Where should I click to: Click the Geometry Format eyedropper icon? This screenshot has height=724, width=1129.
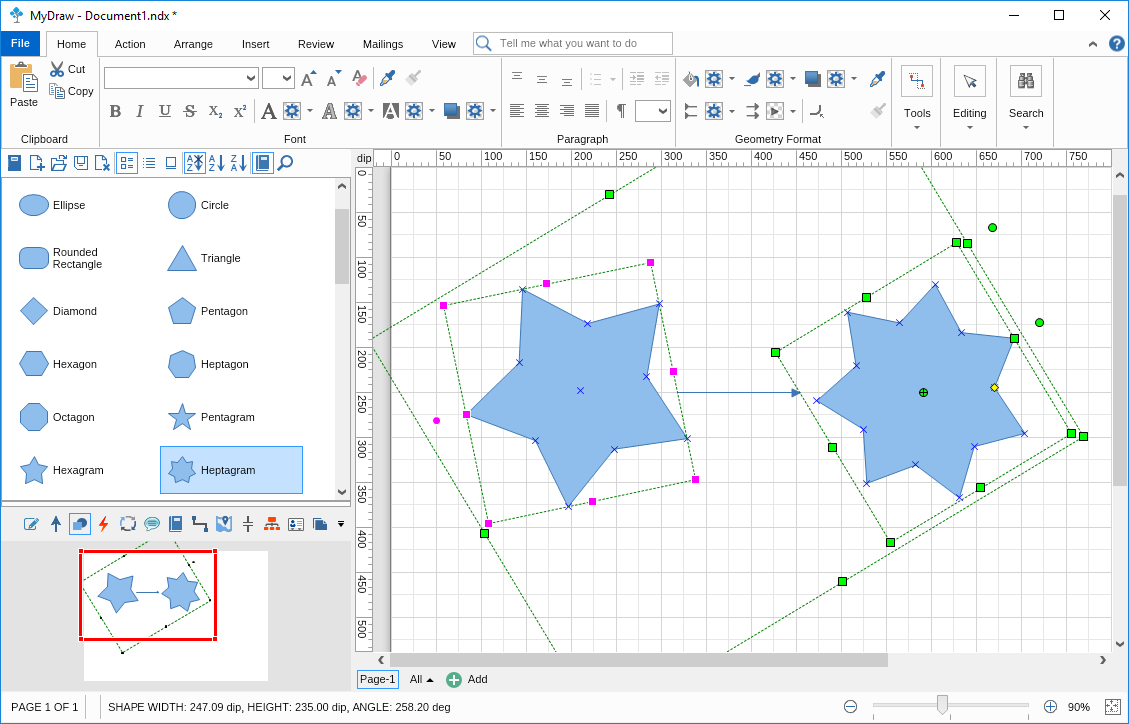(877, 78)
